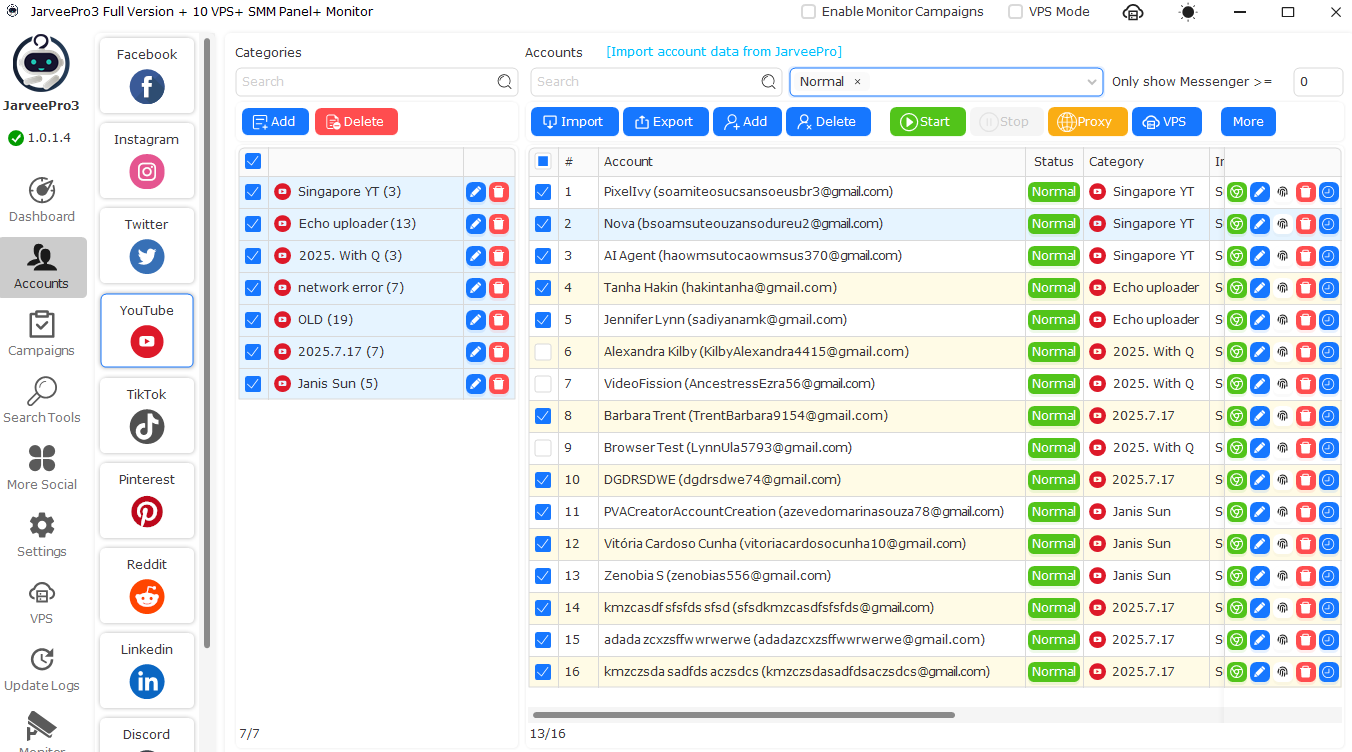The width and height of the screenshot is (1352, 752).
Task: Click the Only show Messenger value field
Action: pos(1317,82)
